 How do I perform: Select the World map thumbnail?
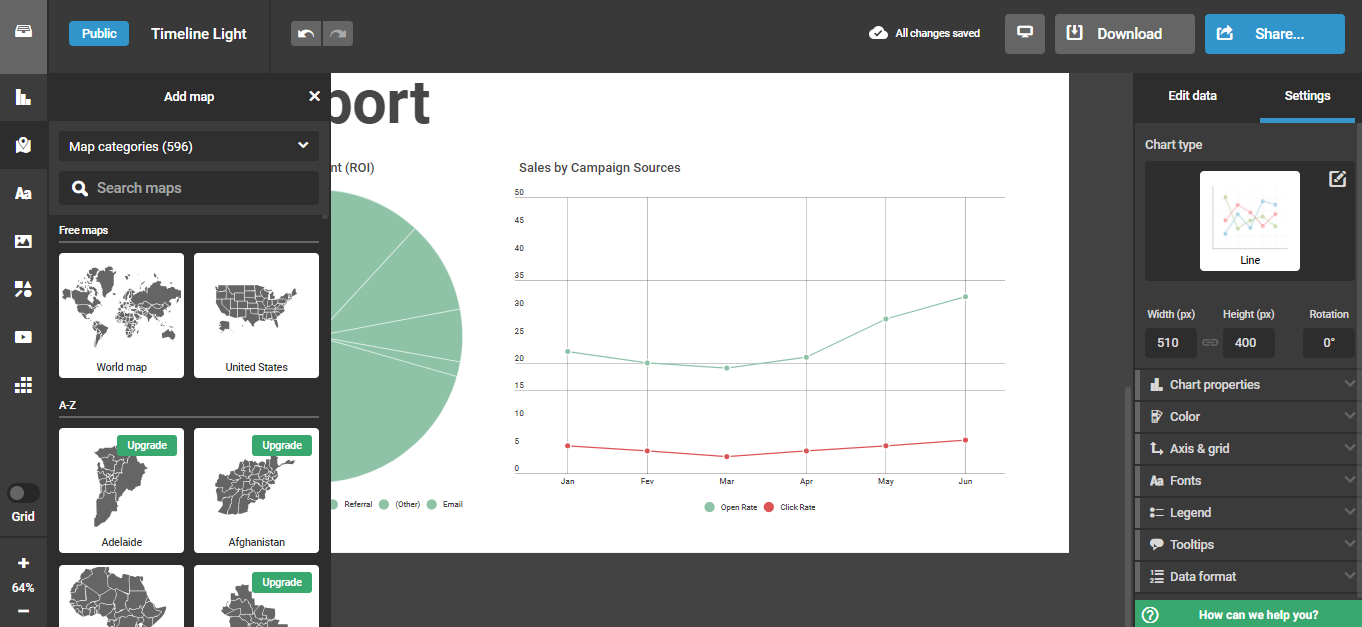[x=121, y=315]
